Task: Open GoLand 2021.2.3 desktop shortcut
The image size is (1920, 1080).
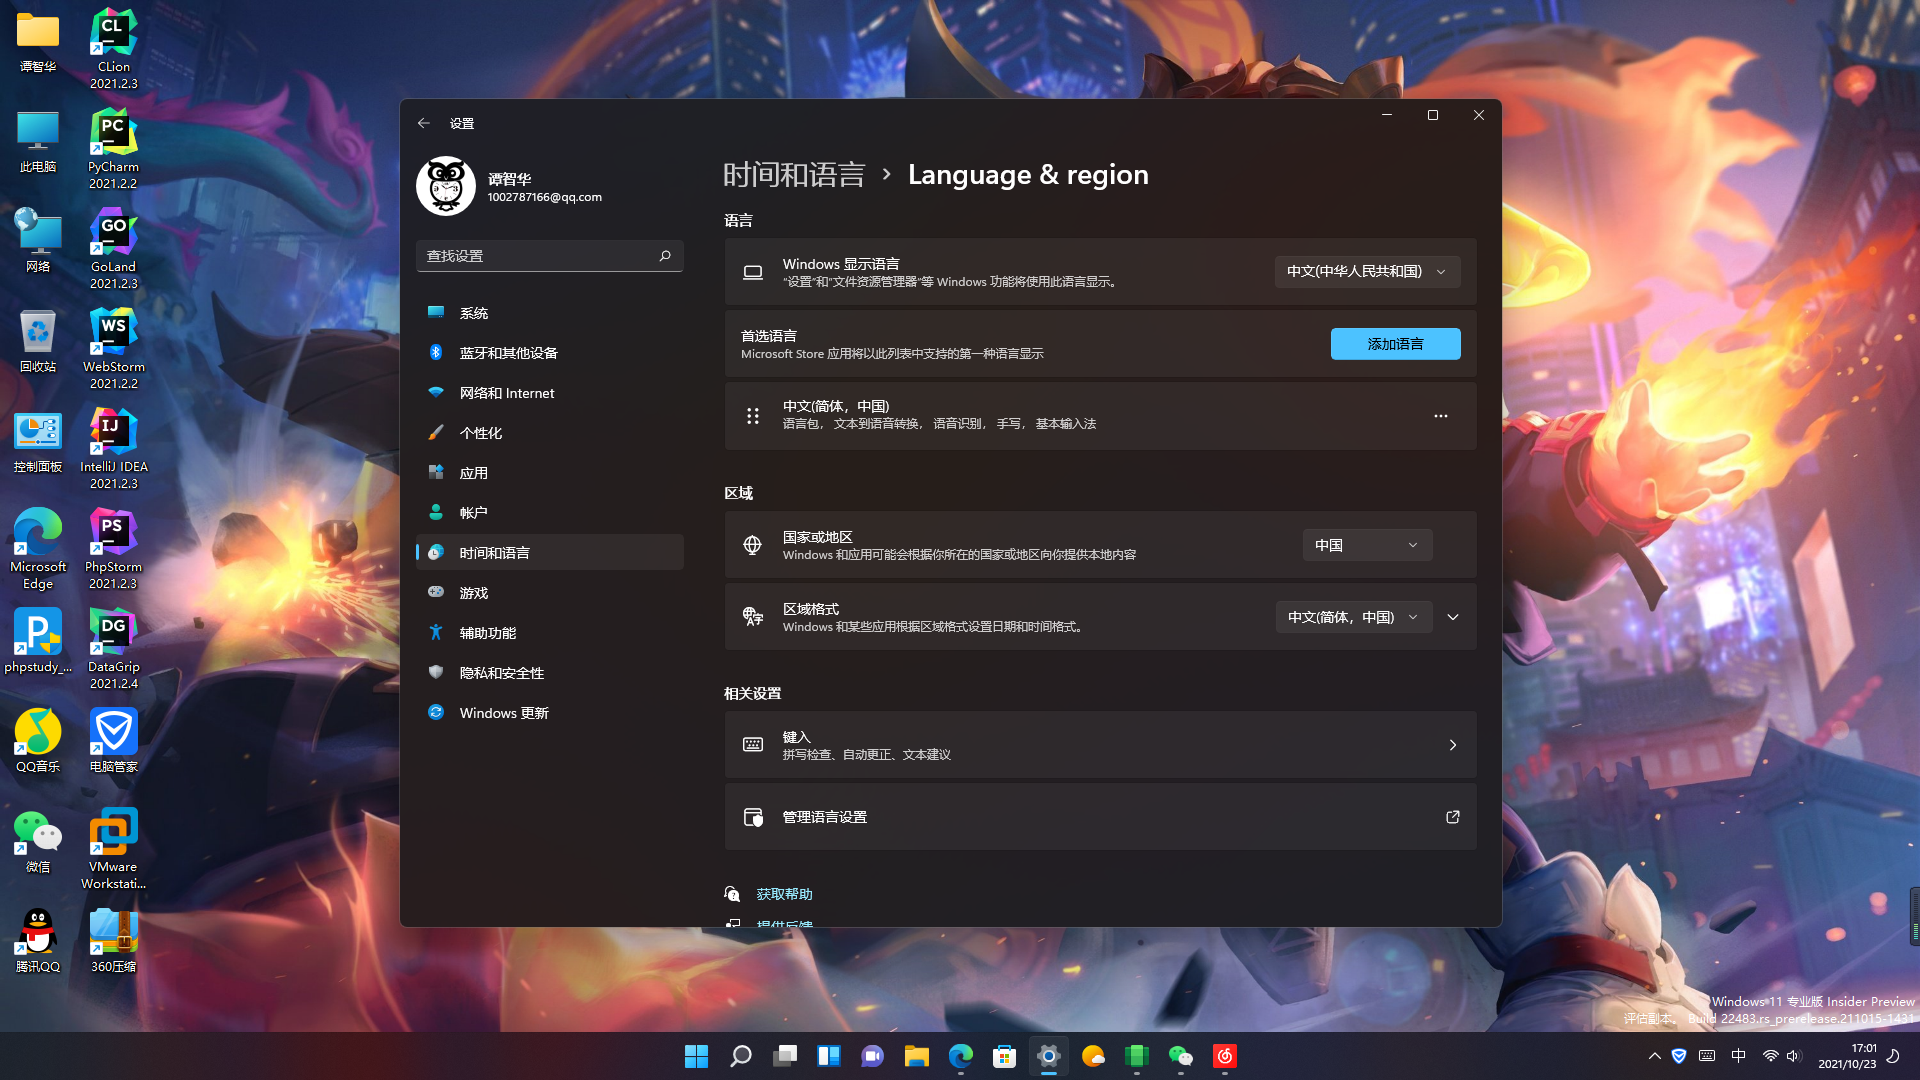Action: tap(113, 249)
